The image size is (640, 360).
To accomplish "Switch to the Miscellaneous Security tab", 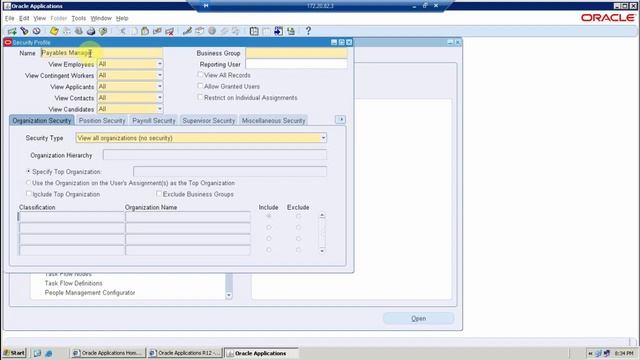I will (273, 120).
